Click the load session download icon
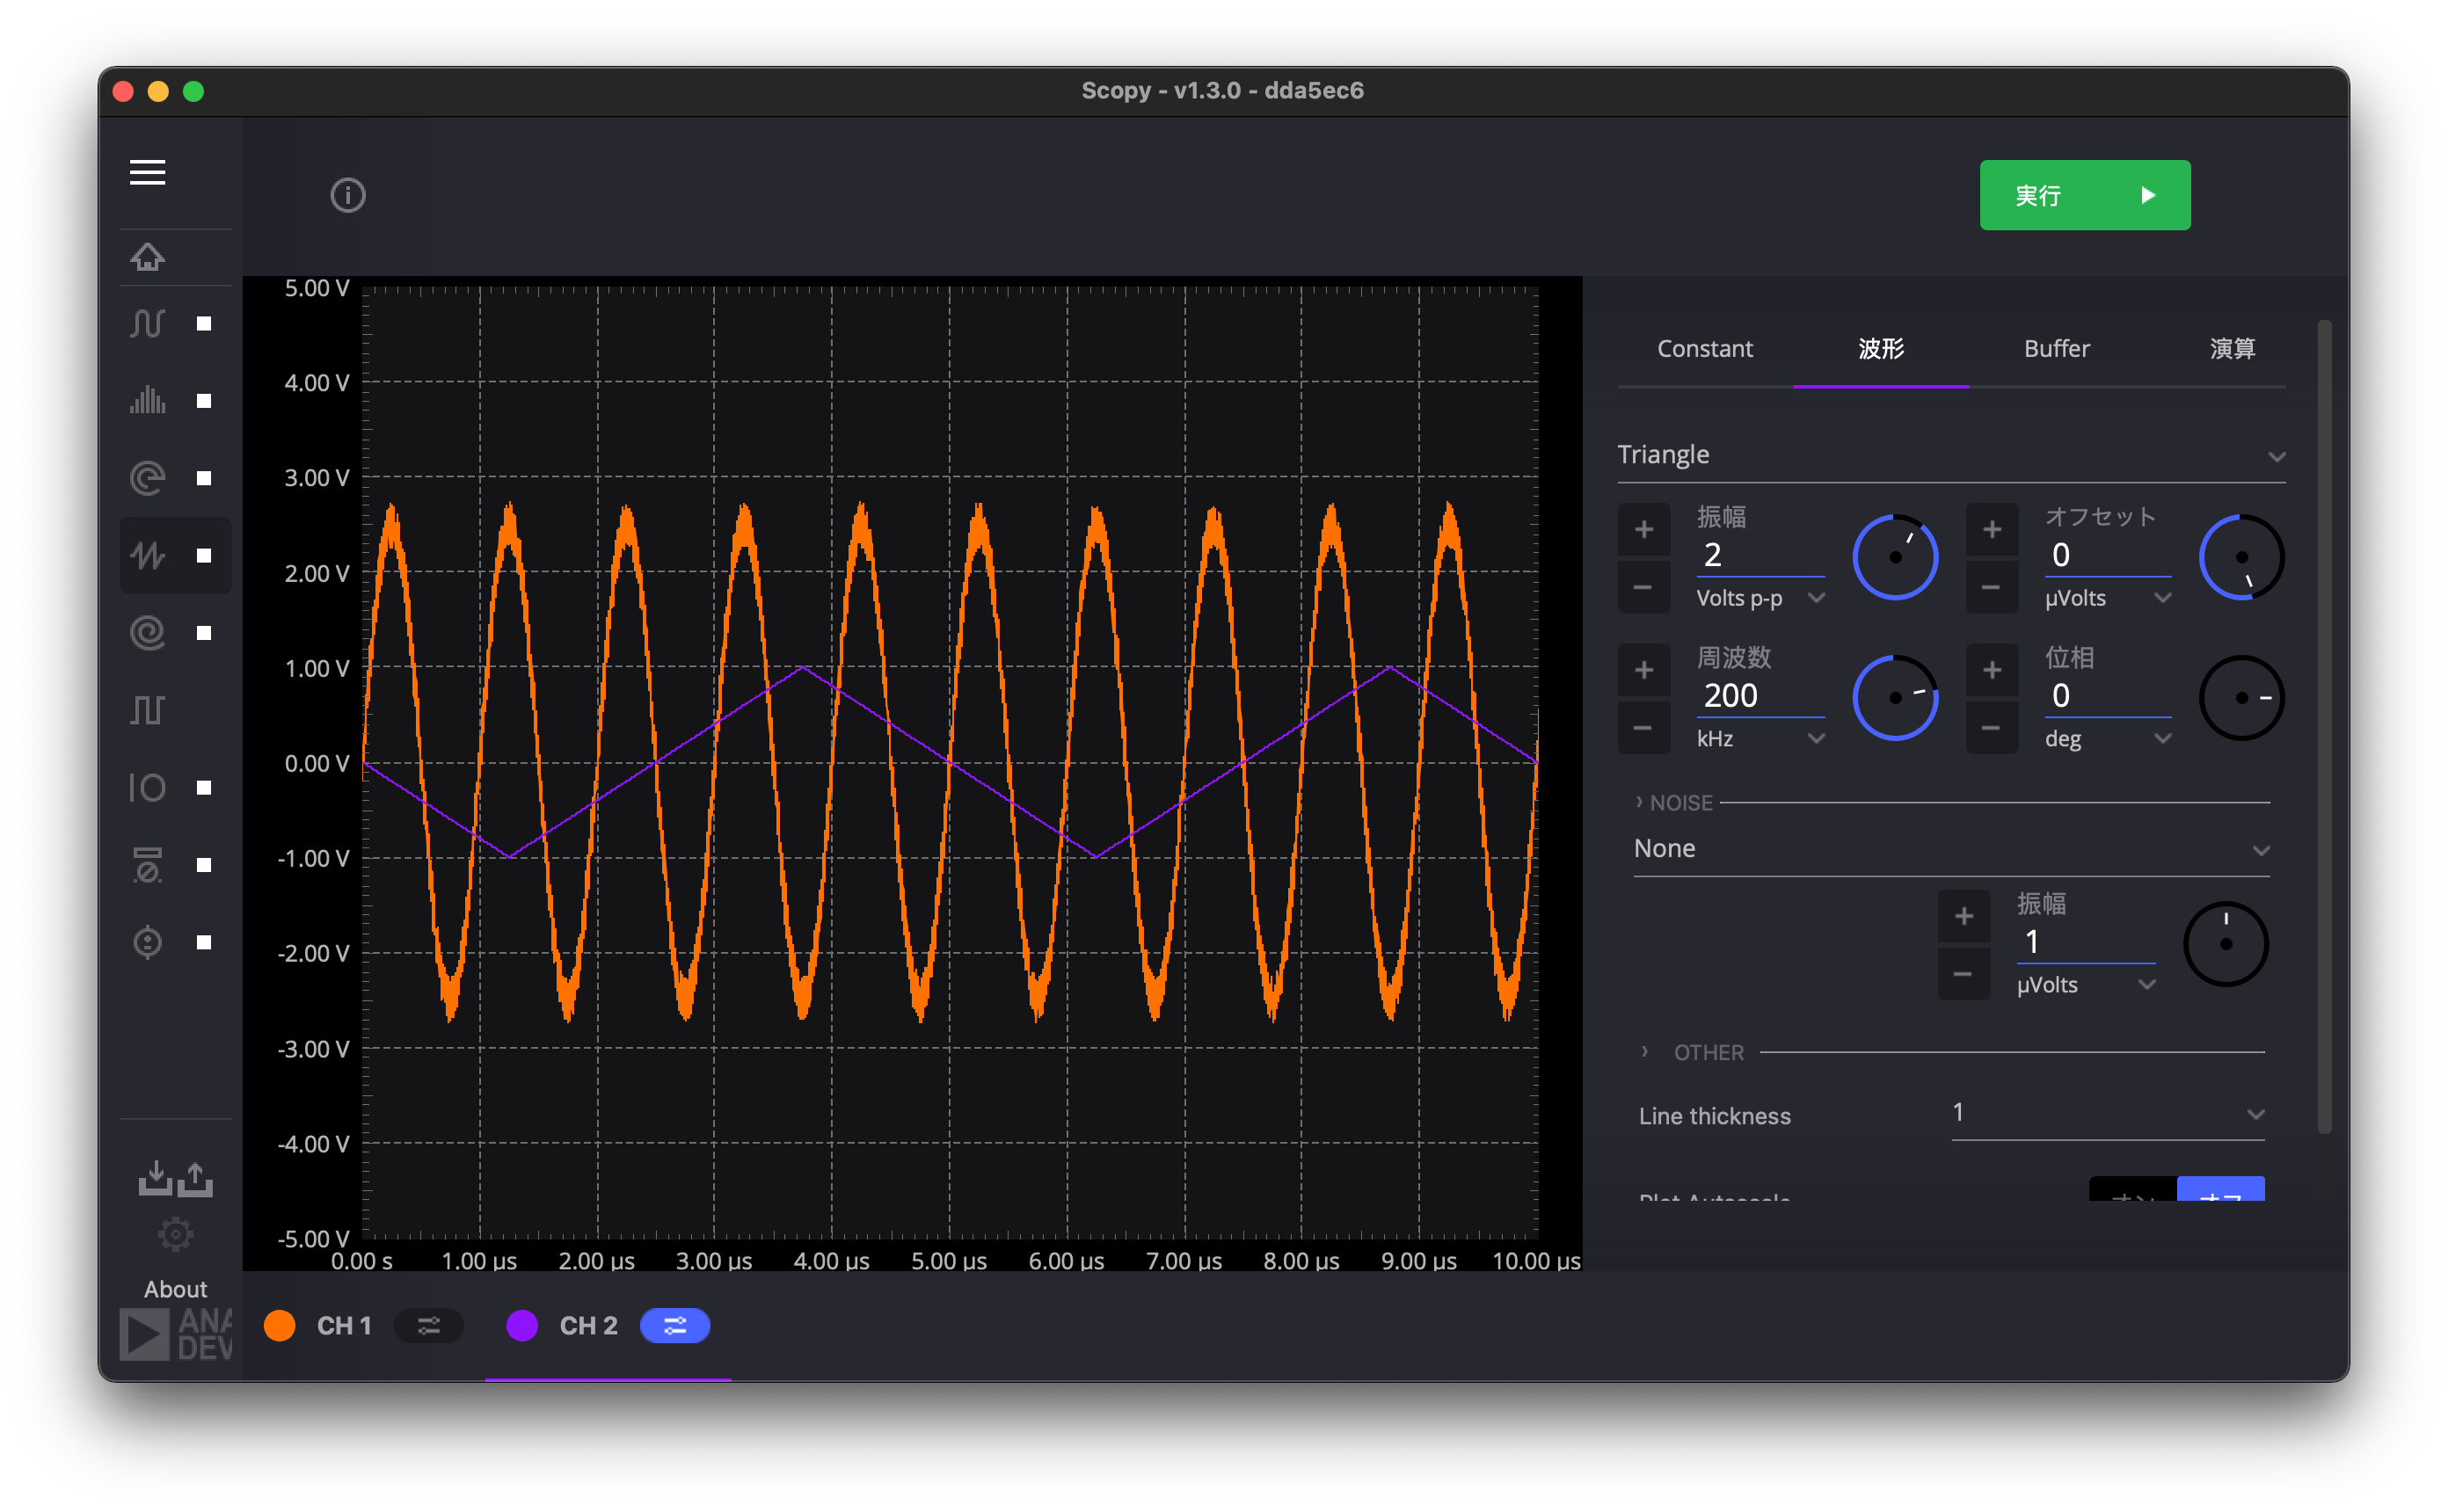 pyautogui.click(x=155, y=1177)
